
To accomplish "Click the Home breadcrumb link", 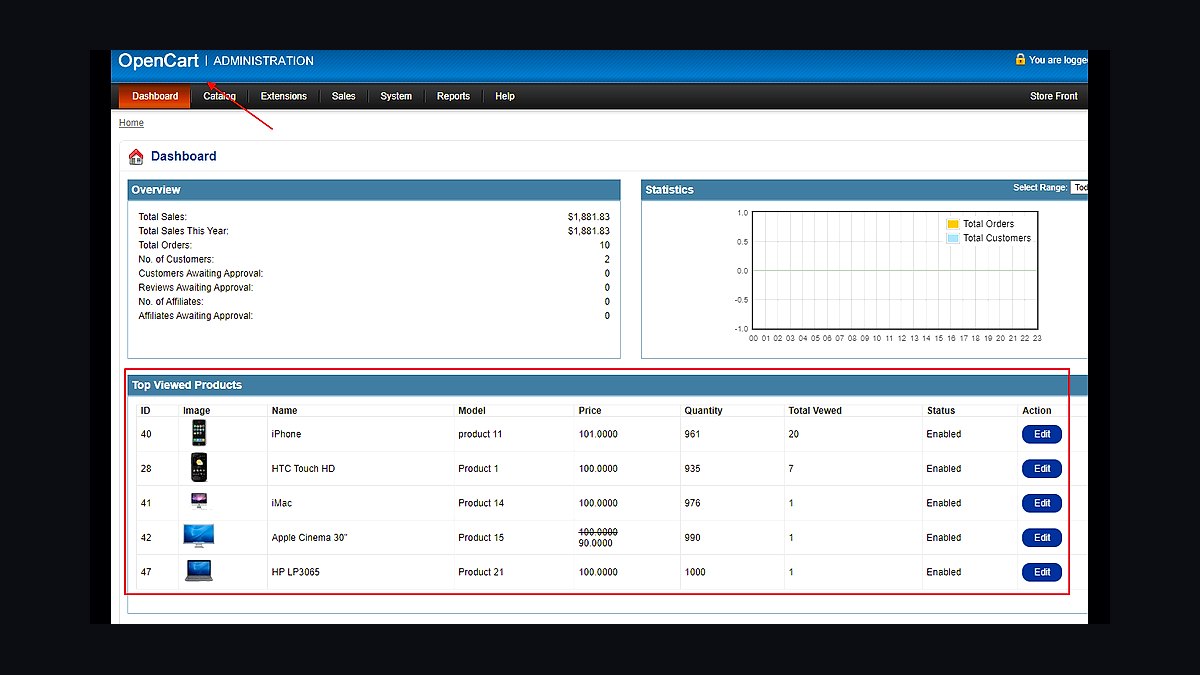I will tap(131, 123).
